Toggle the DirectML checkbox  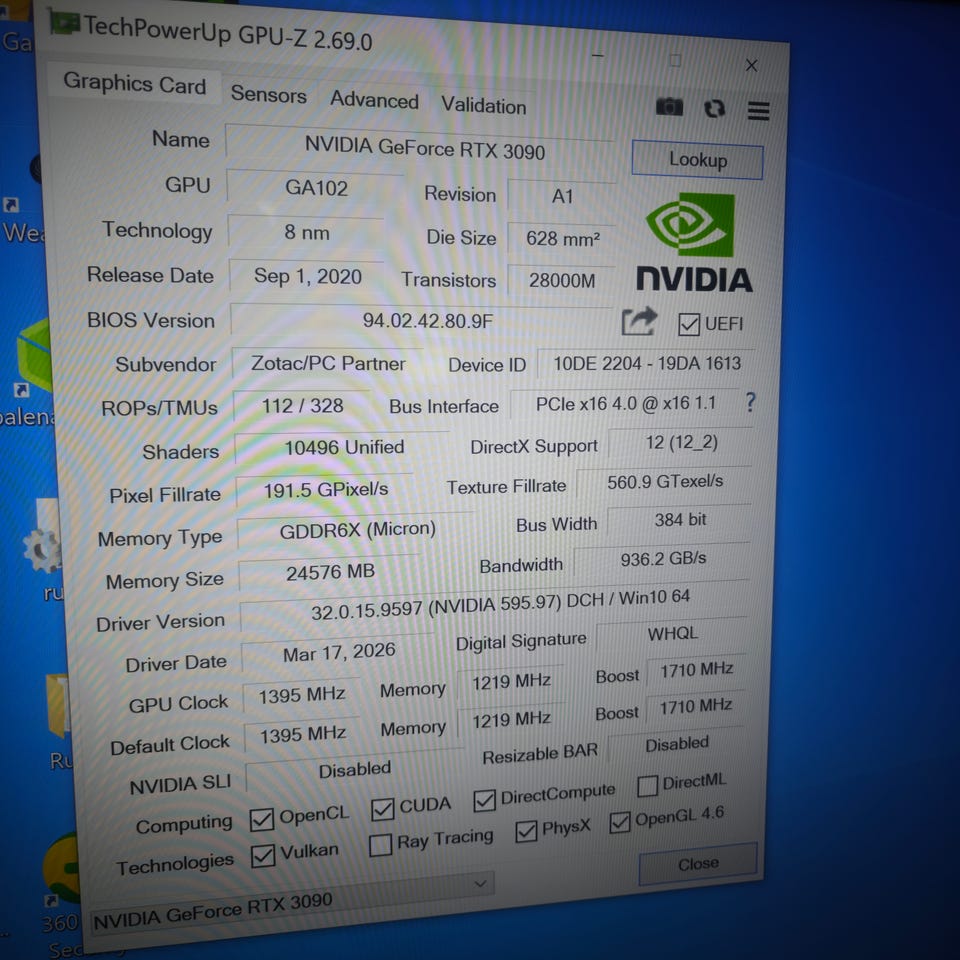(647, 786)
